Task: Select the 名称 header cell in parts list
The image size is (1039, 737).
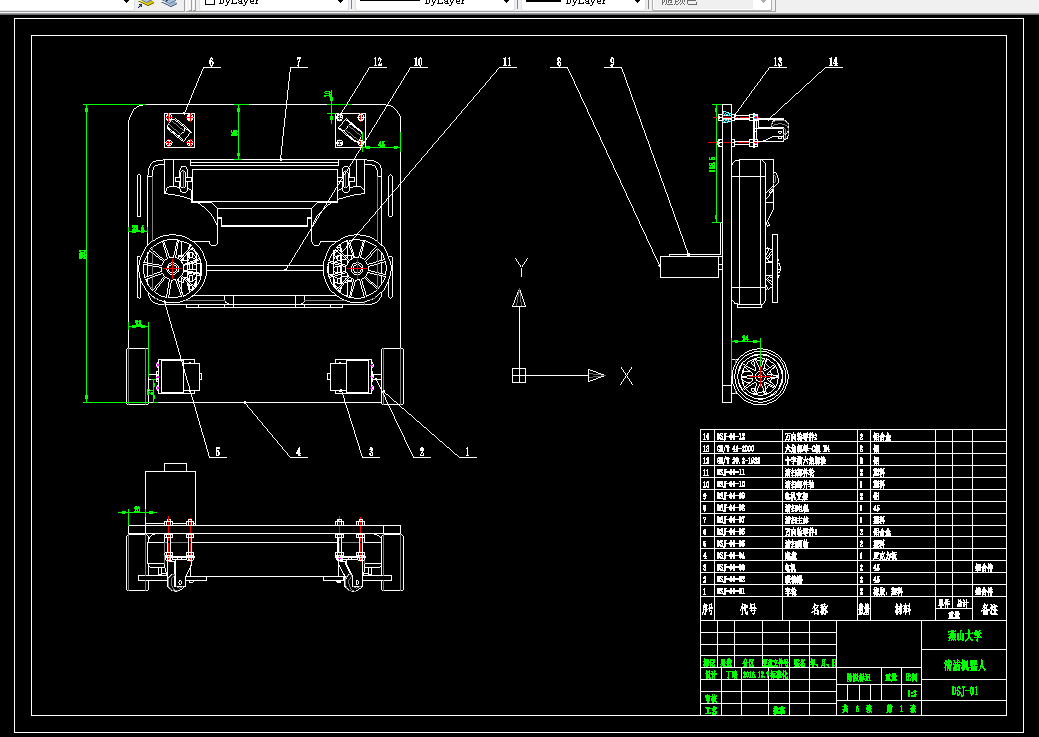Action: tap(820, 609)
